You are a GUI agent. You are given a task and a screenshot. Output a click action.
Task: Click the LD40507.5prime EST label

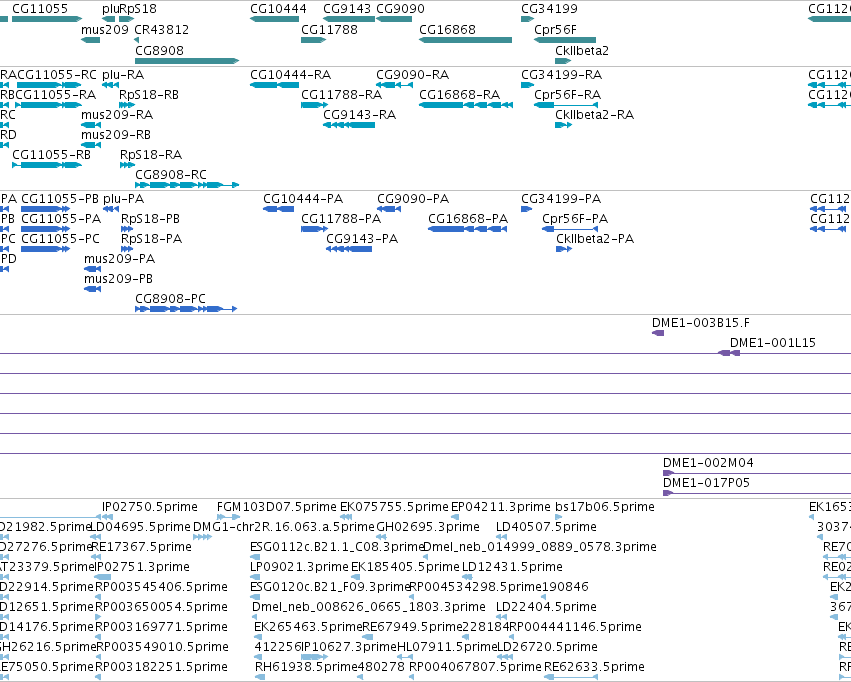547,527
